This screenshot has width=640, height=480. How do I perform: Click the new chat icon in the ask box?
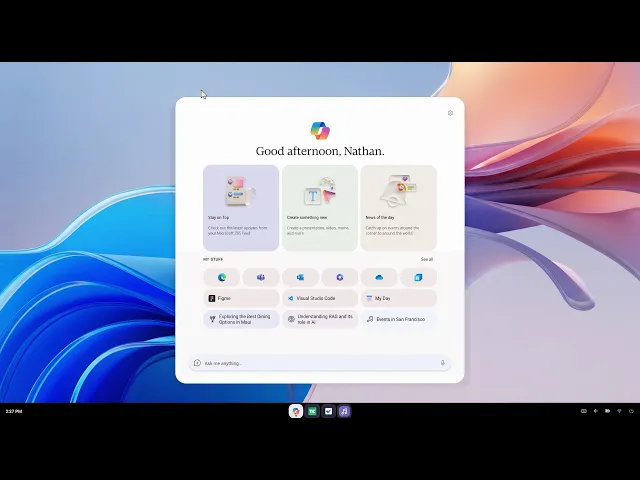tap(197, 363)
